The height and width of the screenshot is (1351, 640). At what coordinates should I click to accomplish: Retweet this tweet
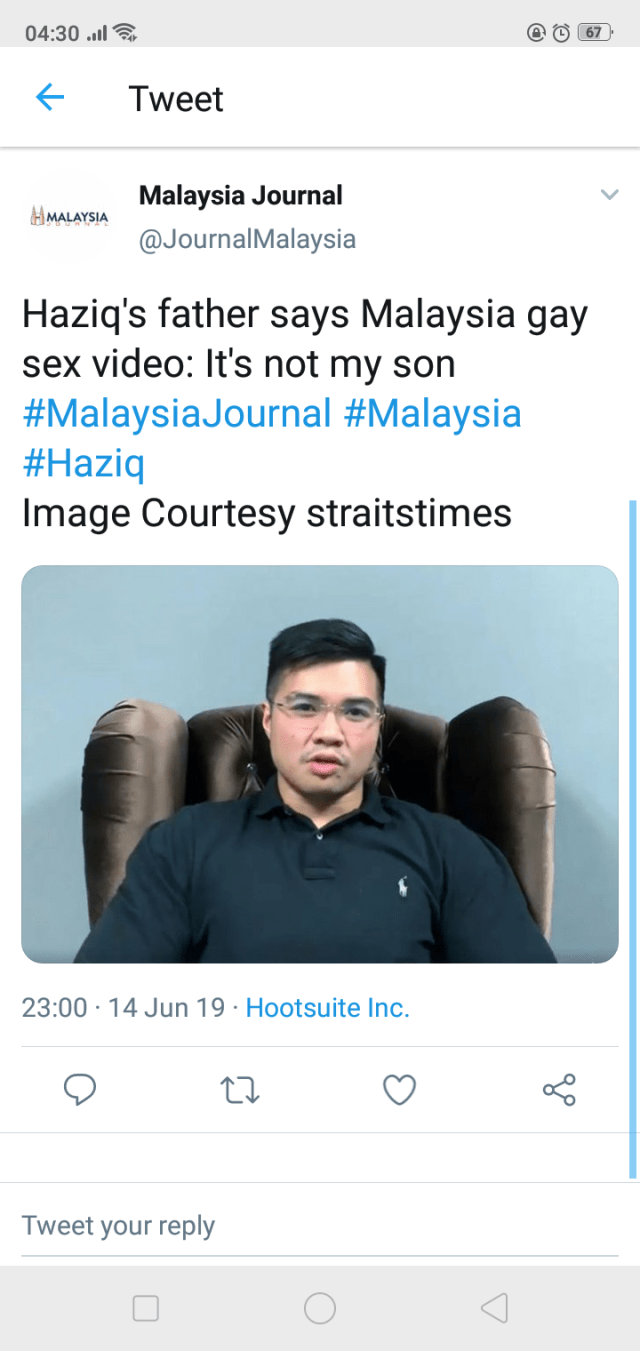tap(240, 1089)
